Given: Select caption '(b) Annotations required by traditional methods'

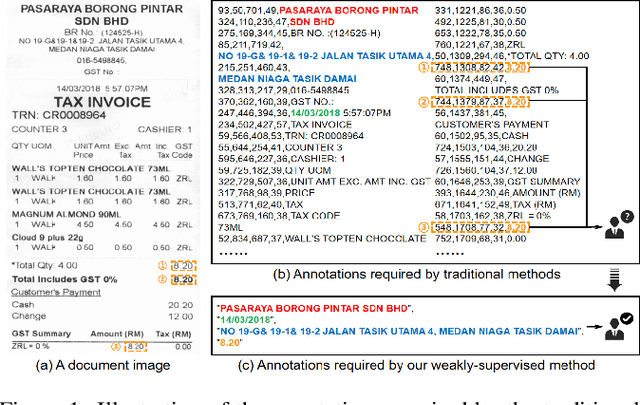Looking at the screenshot, I should [416, 274].
